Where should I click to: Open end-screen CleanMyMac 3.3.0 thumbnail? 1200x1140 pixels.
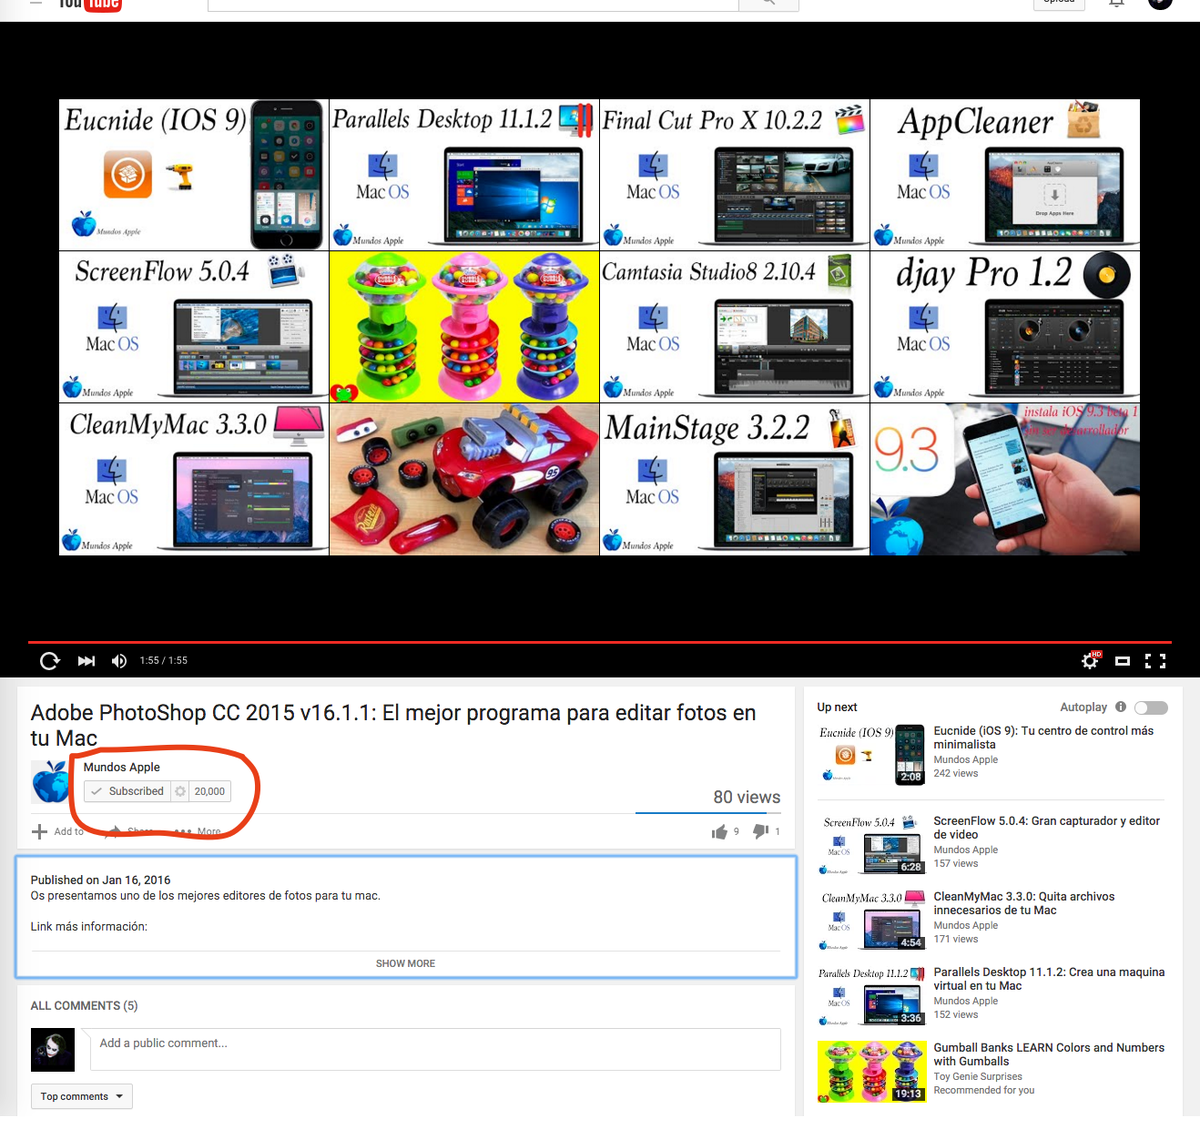(194, 479)
